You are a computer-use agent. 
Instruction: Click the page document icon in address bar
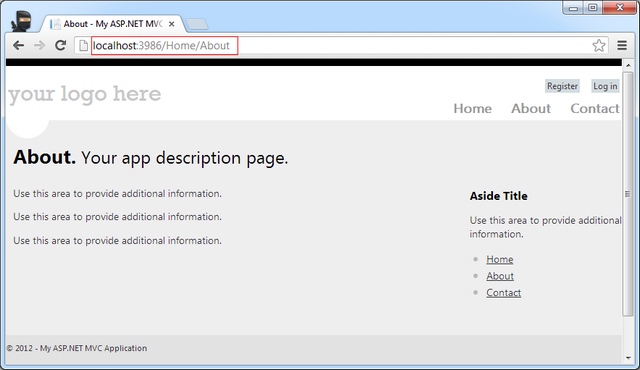coord(83,45)
